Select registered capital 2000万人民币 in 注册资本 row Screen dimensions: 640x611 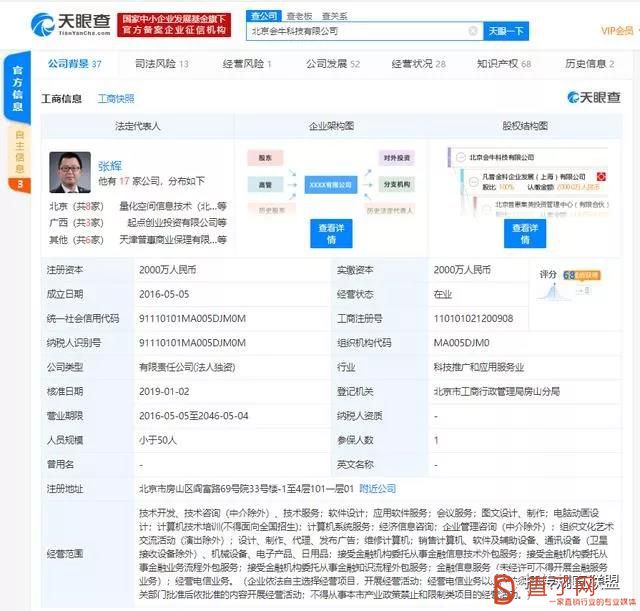tap(167, 270)
